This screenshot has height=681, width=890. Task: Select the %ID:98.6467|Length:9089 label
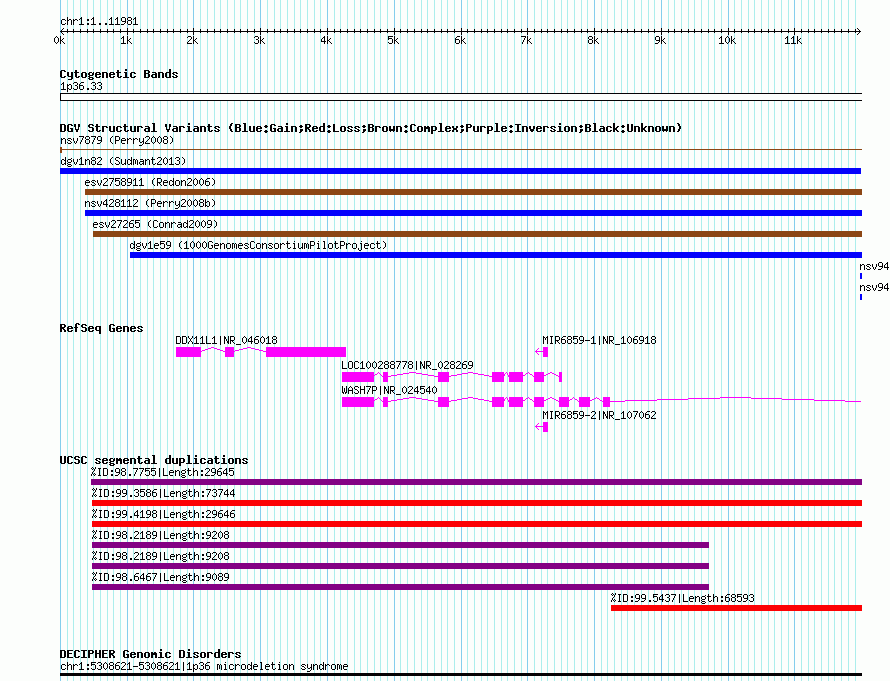161,577
